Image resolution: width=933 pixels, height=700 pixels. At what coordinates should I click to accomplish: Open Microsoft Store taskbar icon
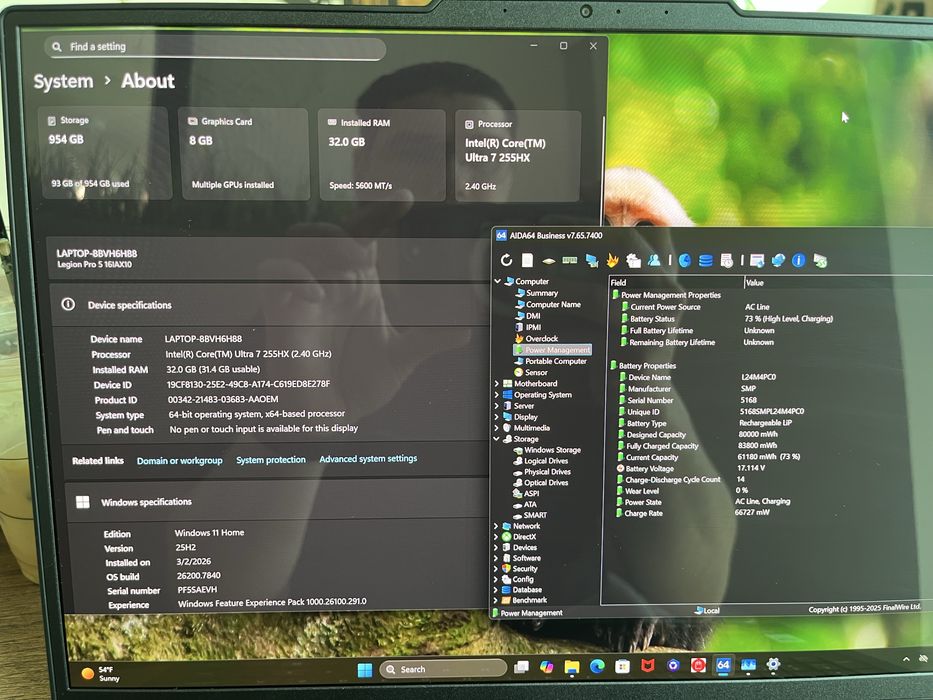click(x=622, y=667)
